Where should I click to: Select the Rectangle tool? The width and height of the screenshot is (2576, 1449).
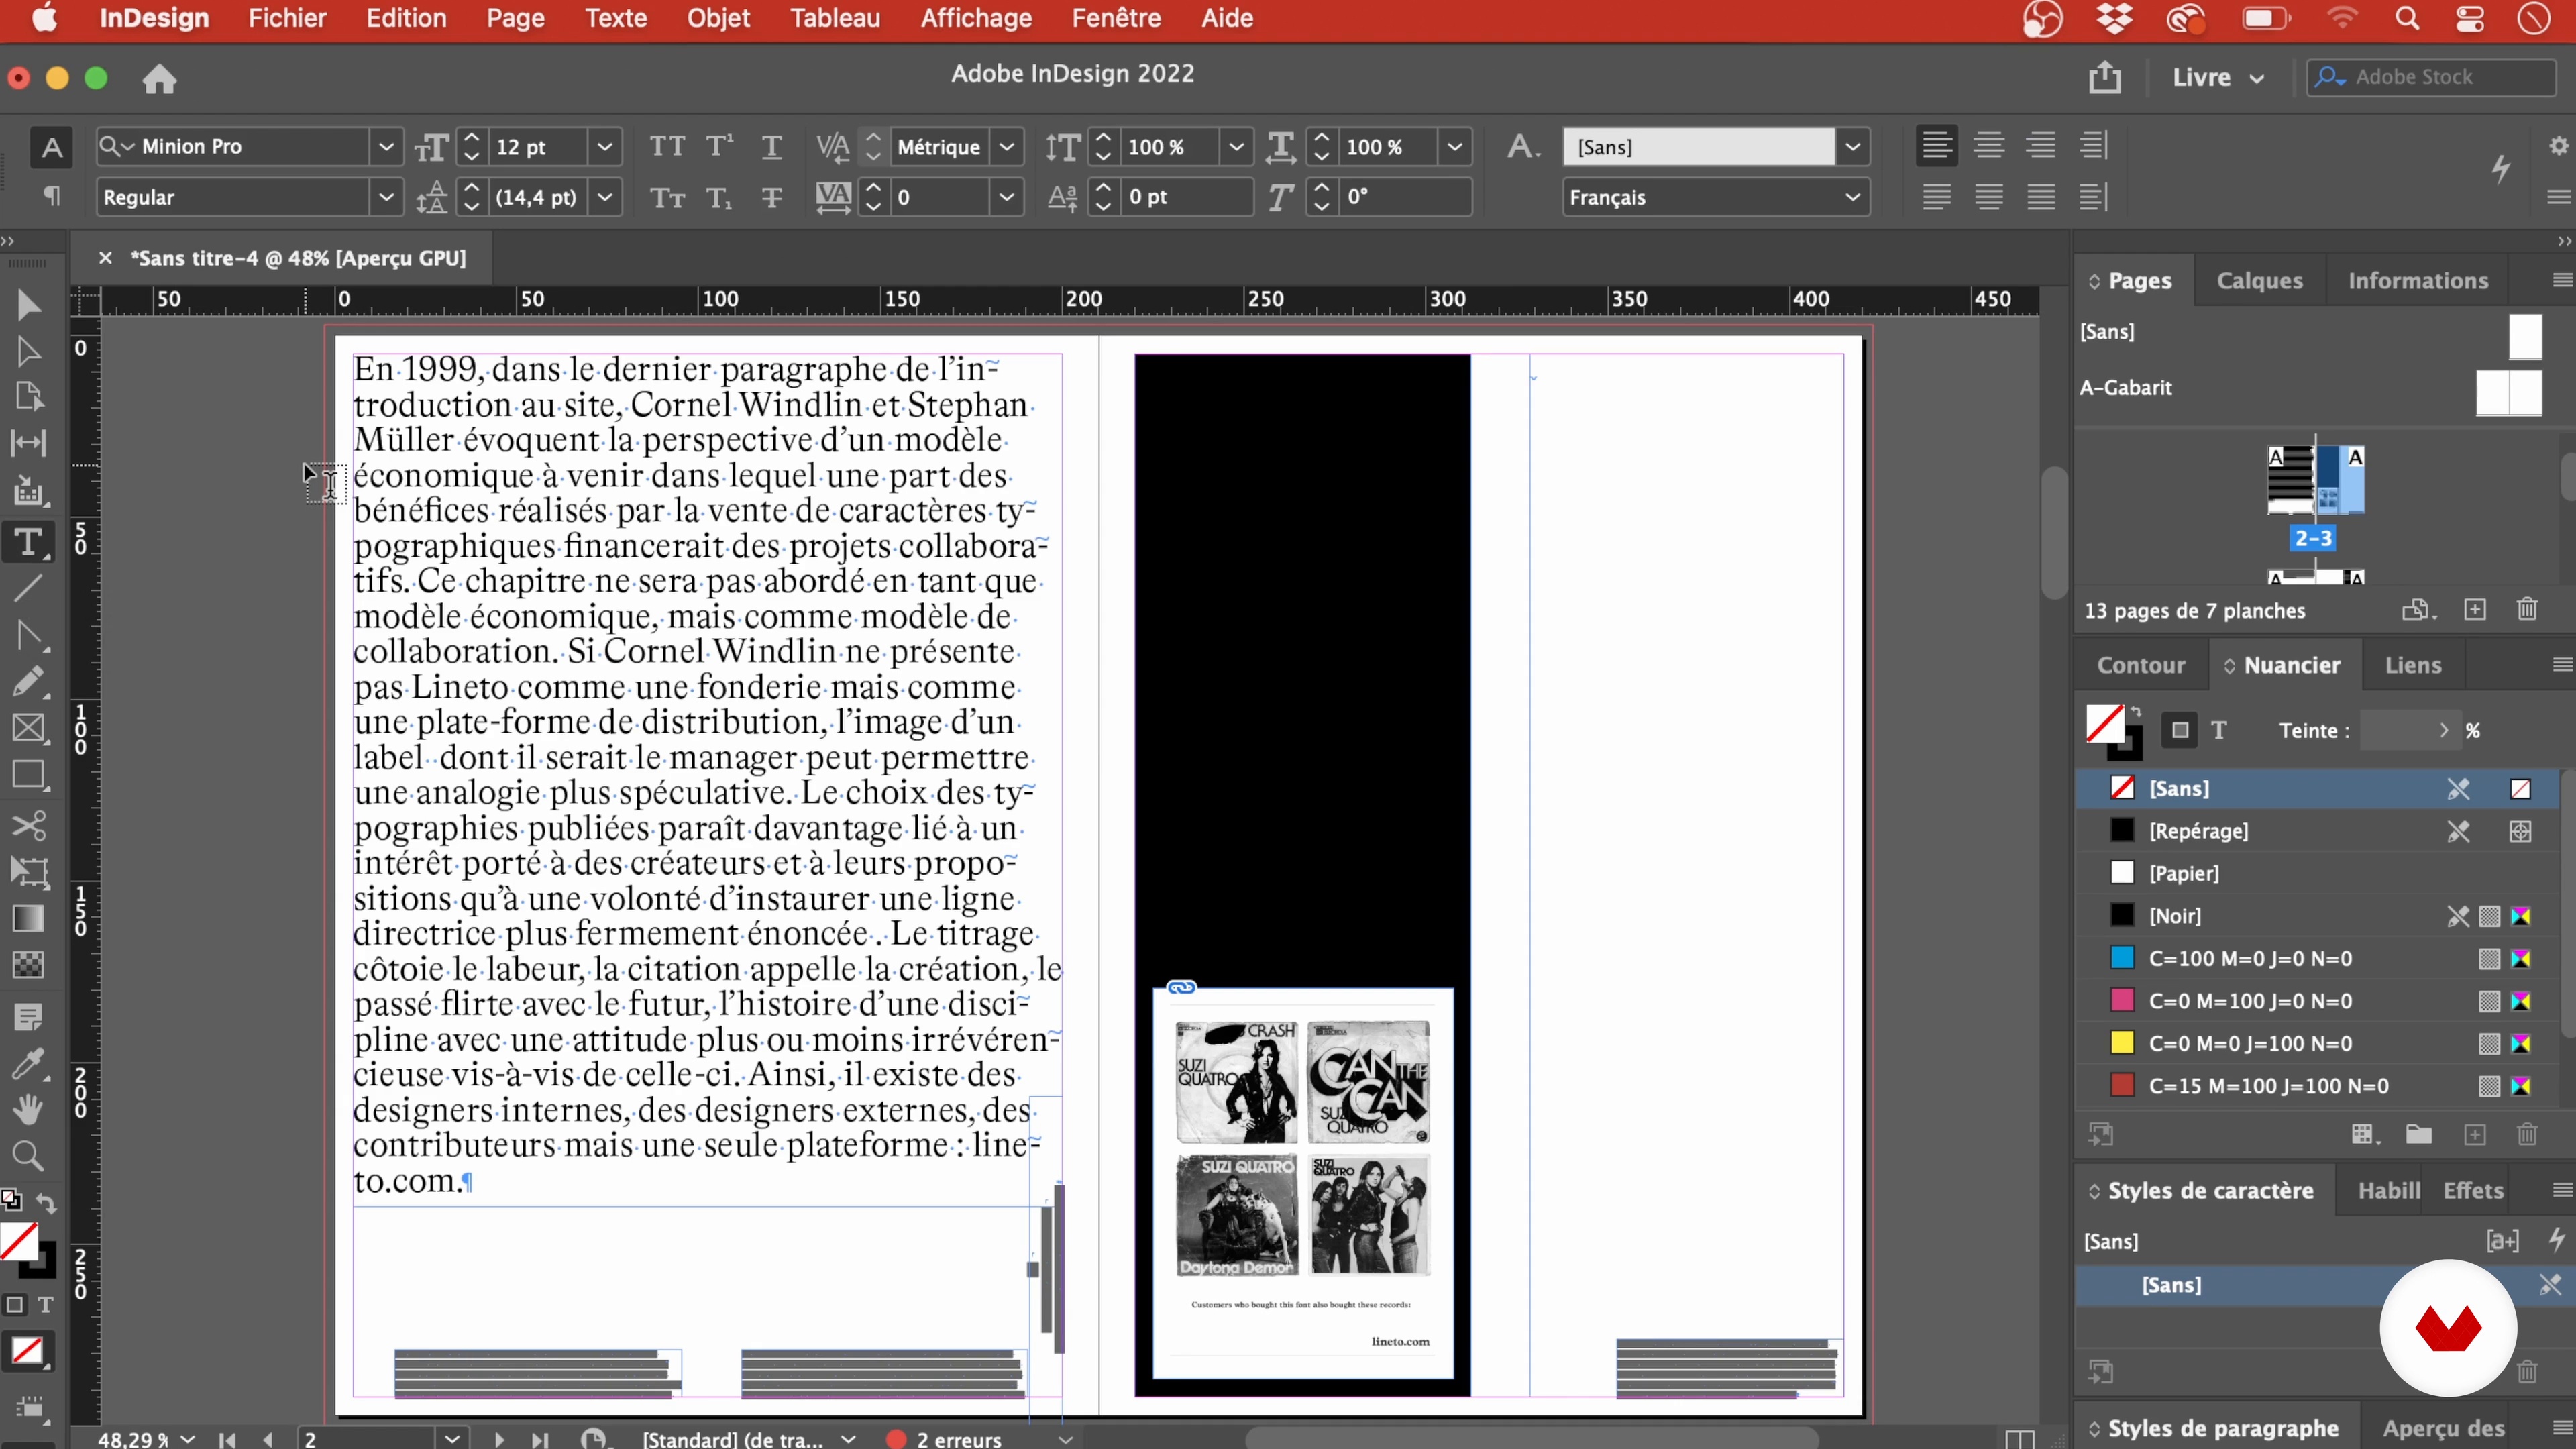click(x=28, y=775)
